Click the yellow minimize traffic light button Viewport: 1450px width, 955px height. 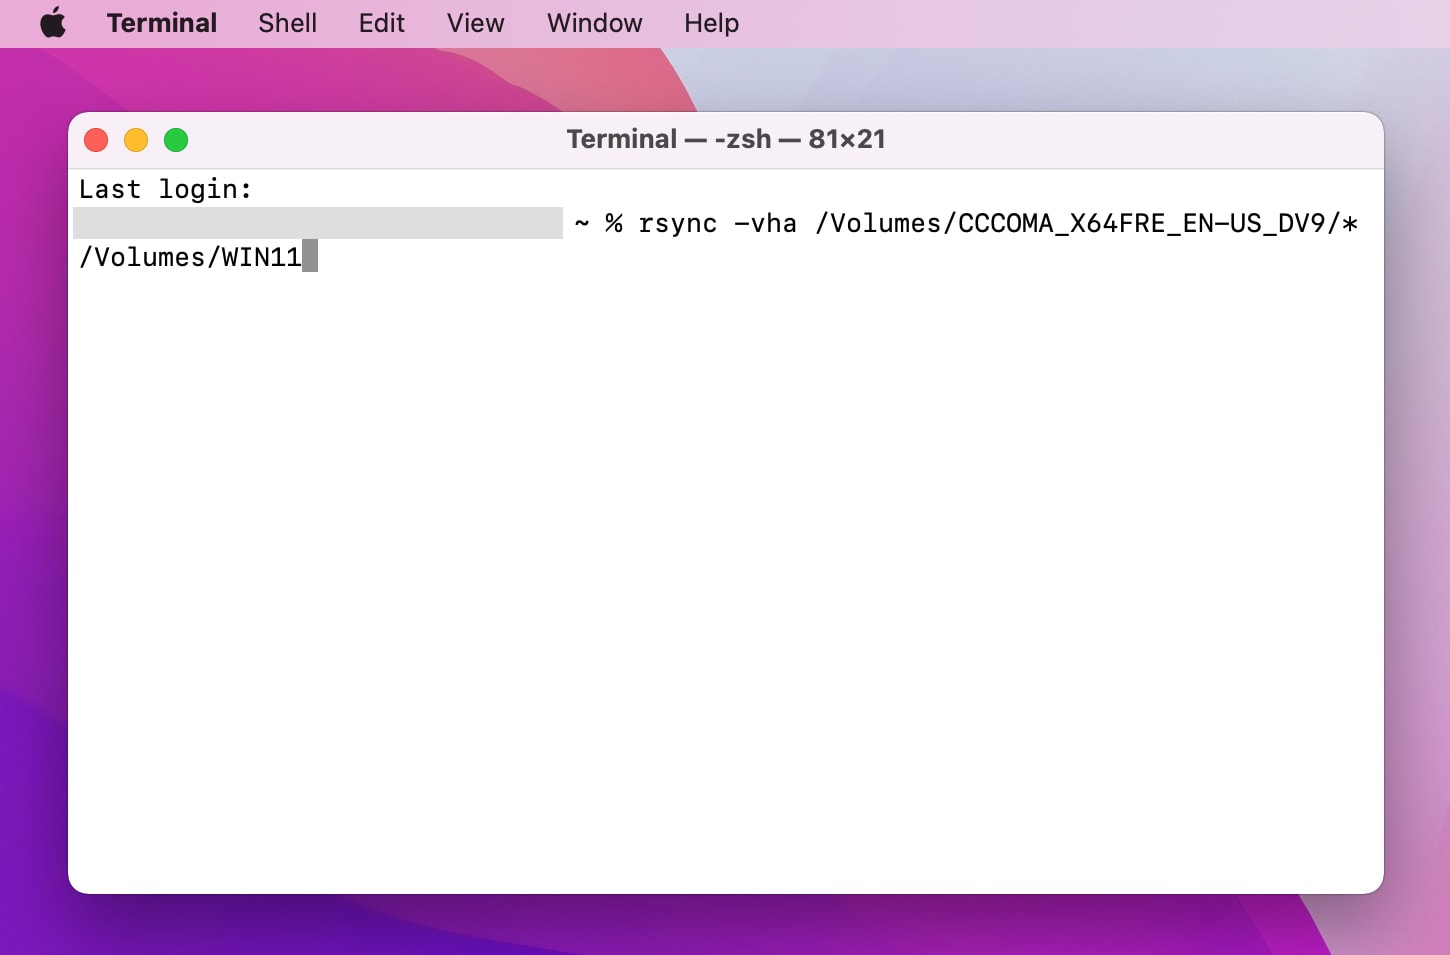coord(136,140)
